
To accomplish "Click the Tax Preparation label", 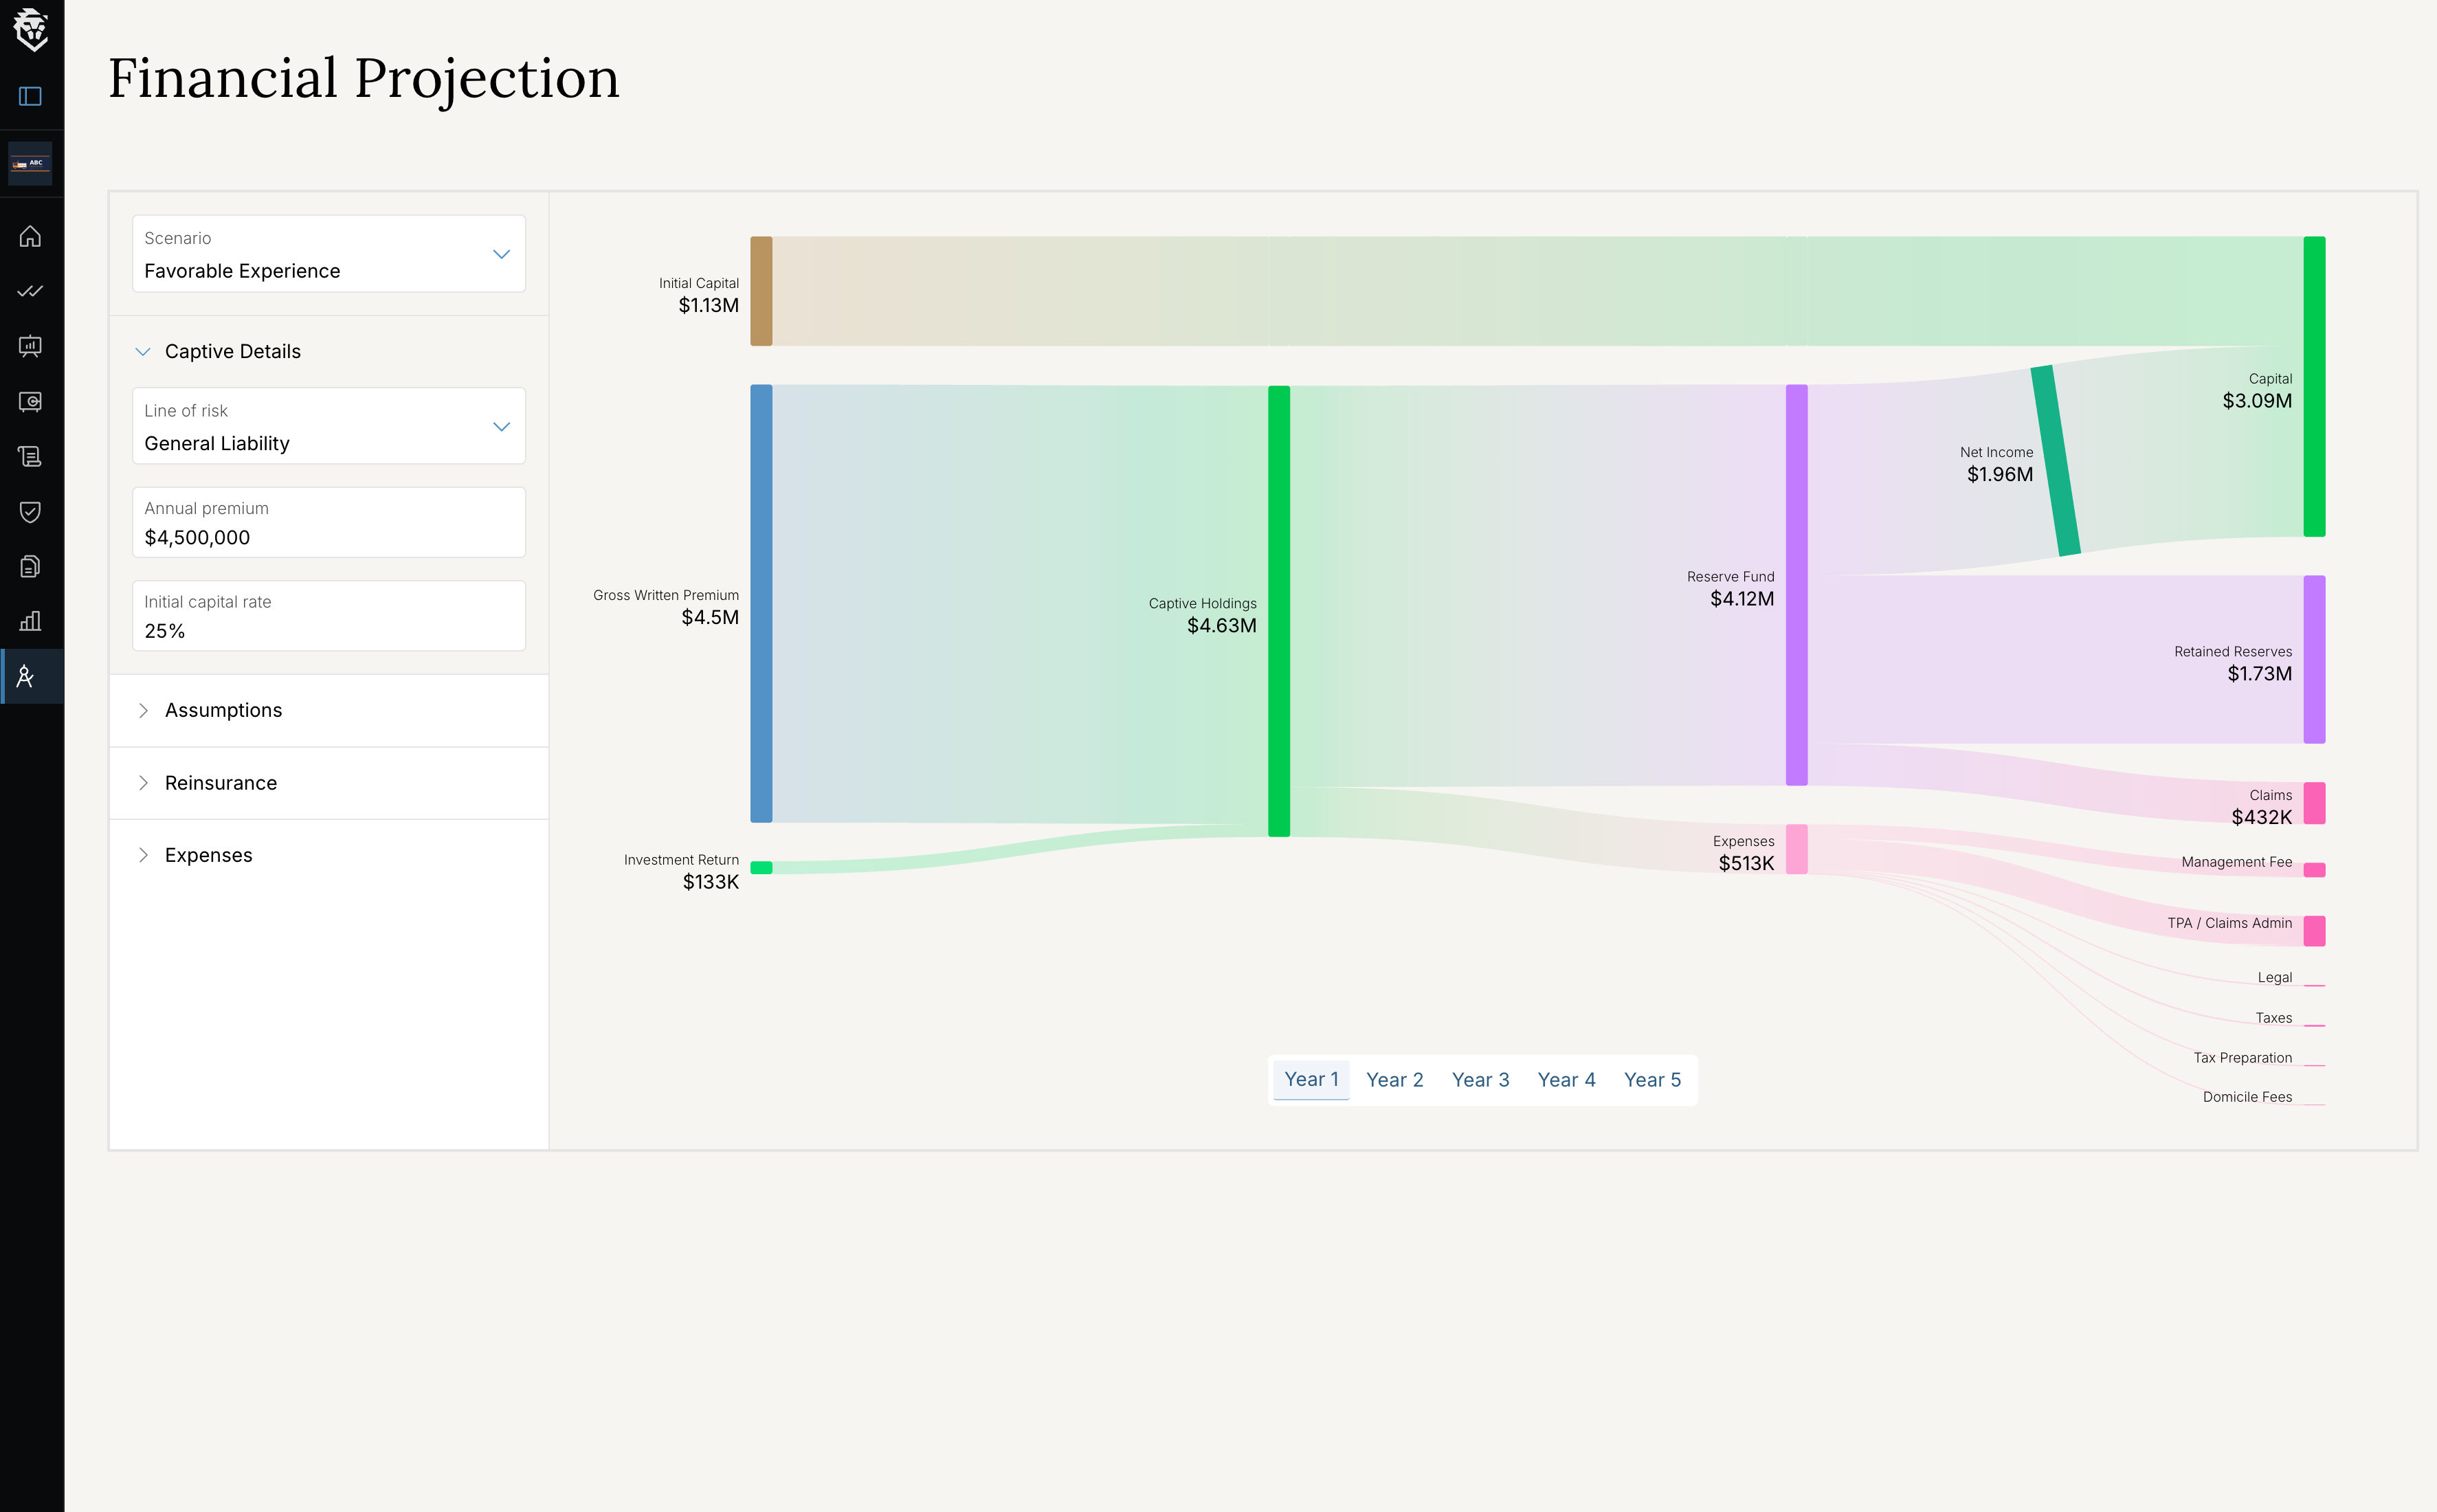I will 2242,1058.
